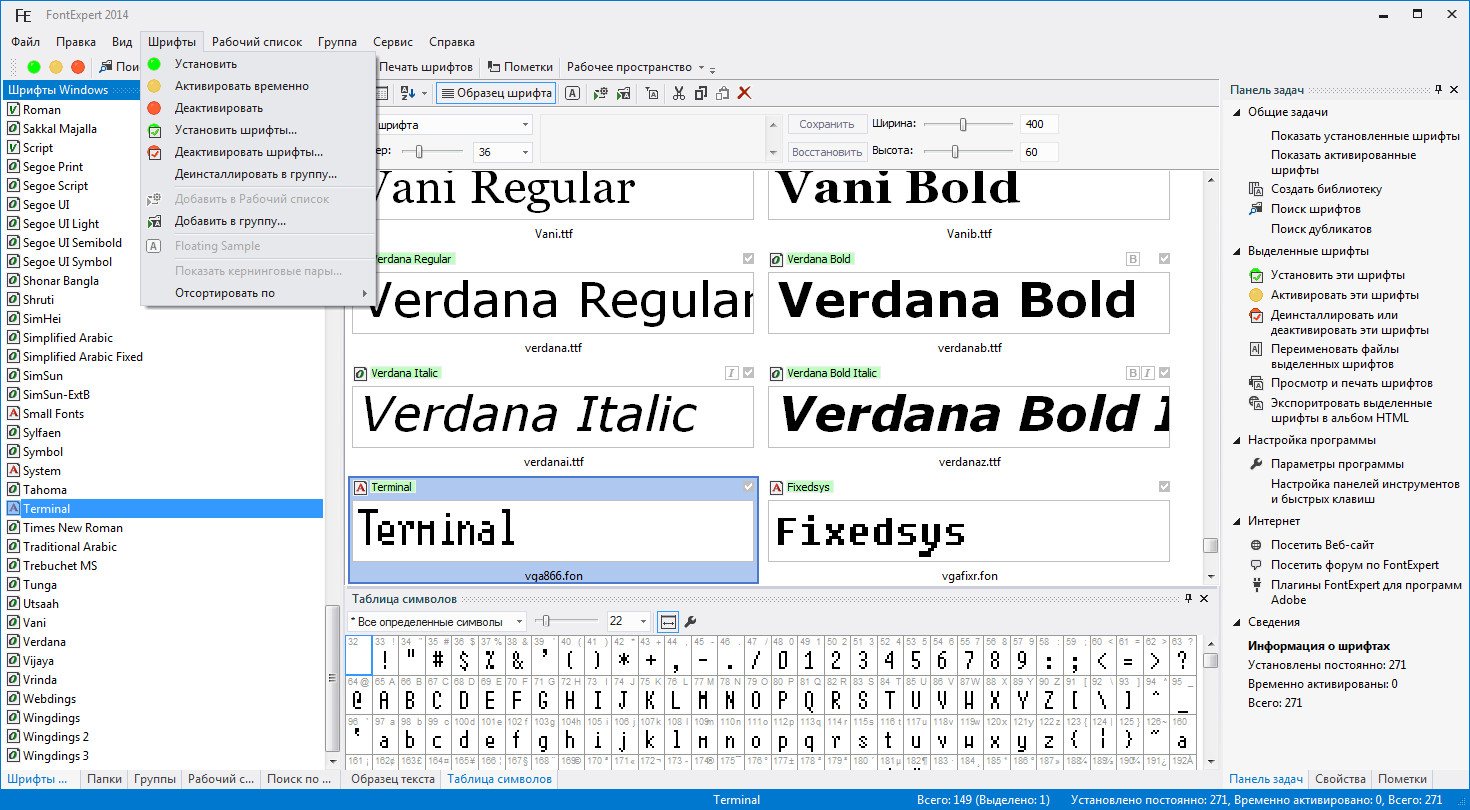Click the binoculars icon for Поиск шрифтов
The height and width of the screenshot is (810, 1470).
coord(1257,209)
